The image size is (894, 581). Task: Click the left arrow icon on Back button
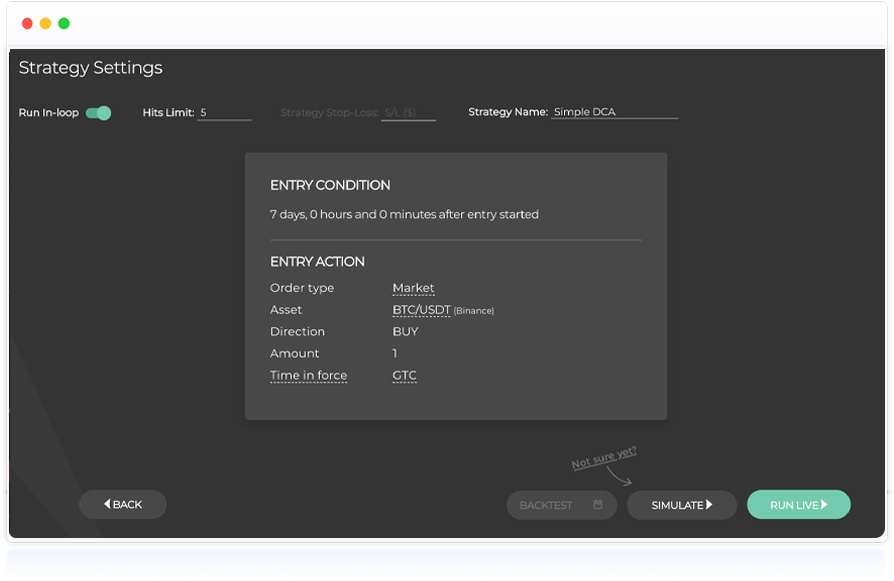[105, 504]
